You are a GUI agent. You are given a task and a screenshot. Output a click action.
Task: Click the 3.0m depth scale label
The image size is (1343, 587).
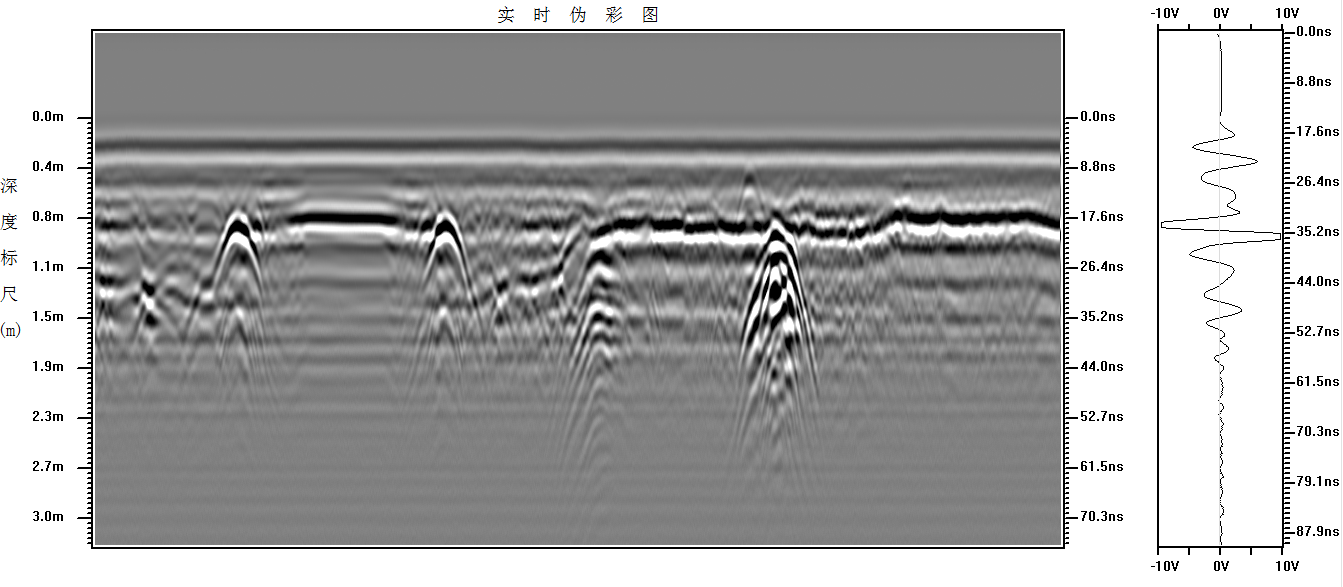tap(47, 517)
